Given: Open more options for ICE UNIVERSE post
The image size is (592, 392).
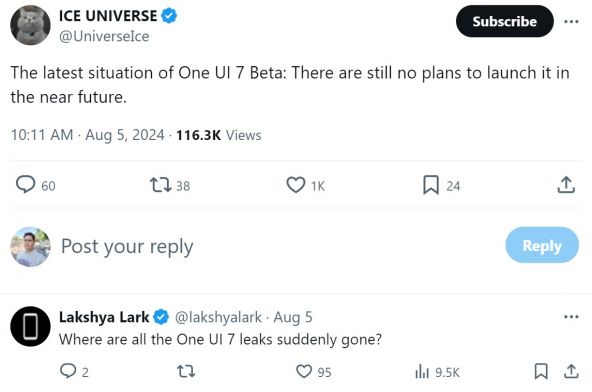Looking at the screenshot, I should point(571,22).
